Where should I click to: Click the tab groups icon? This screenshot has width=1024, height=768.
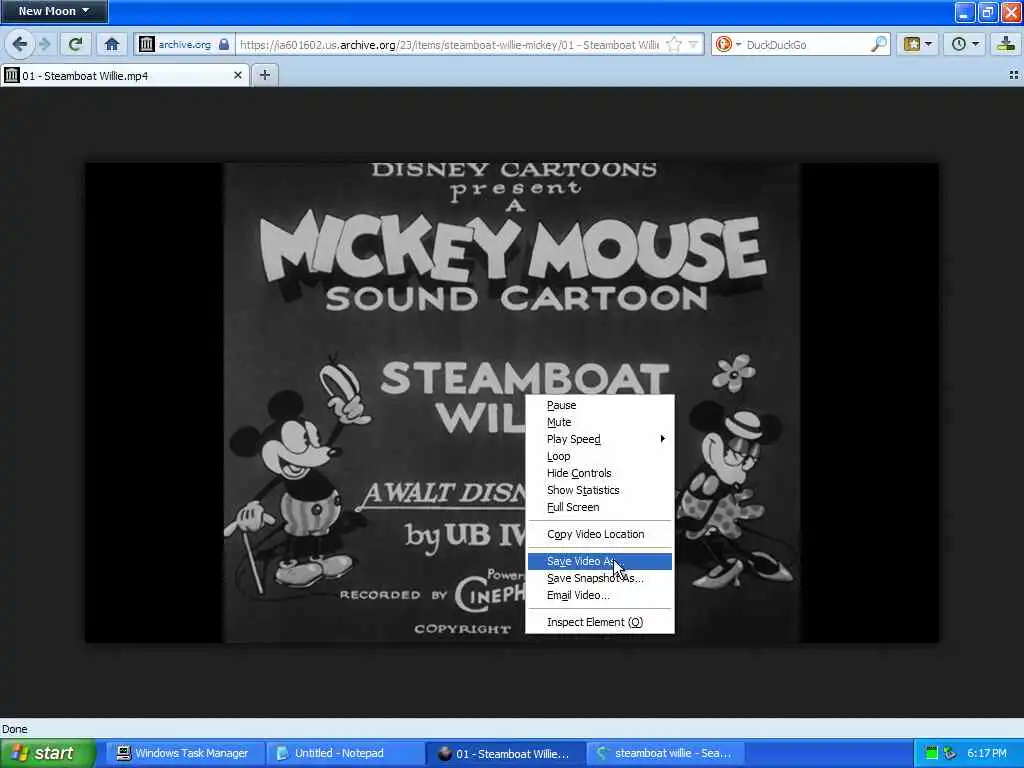click(x=1014, y=75)
